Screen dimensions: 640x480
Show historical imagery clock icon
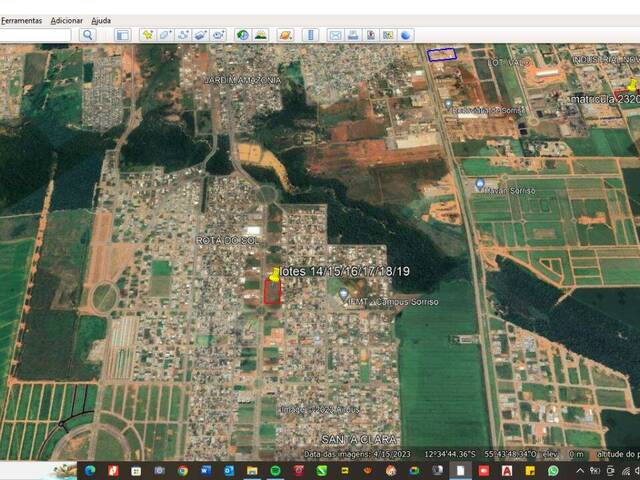(243, 35)
